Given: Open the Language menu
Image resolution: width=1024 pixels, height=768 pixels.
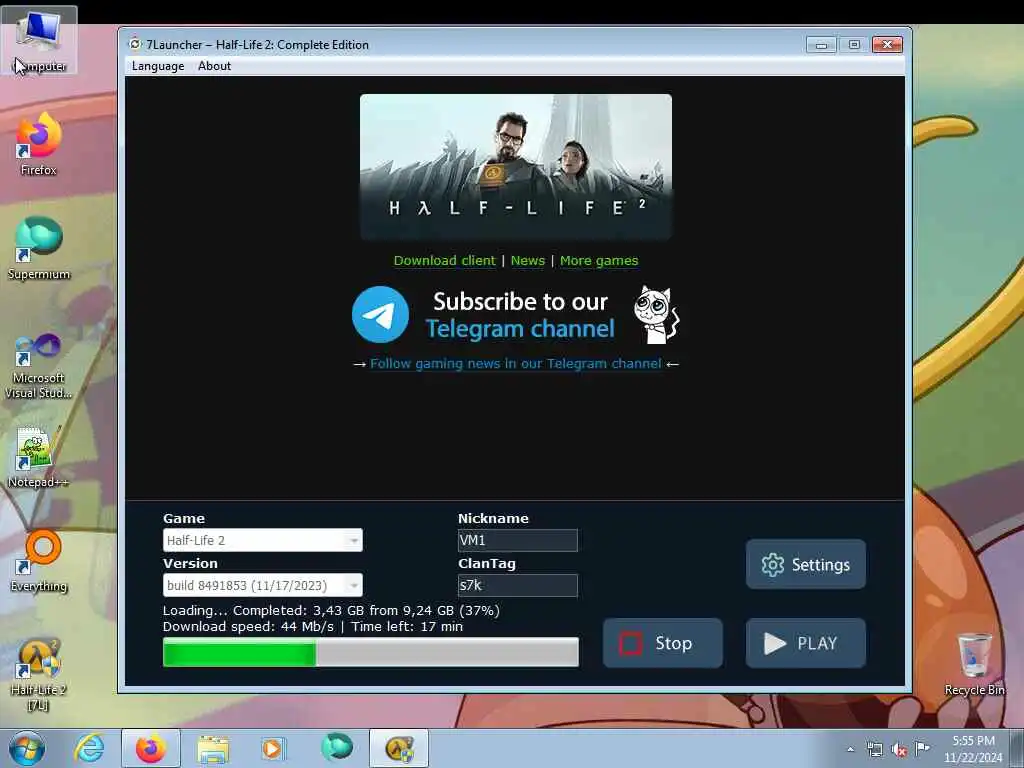Looking at the screenshot, I should (158, 66).
